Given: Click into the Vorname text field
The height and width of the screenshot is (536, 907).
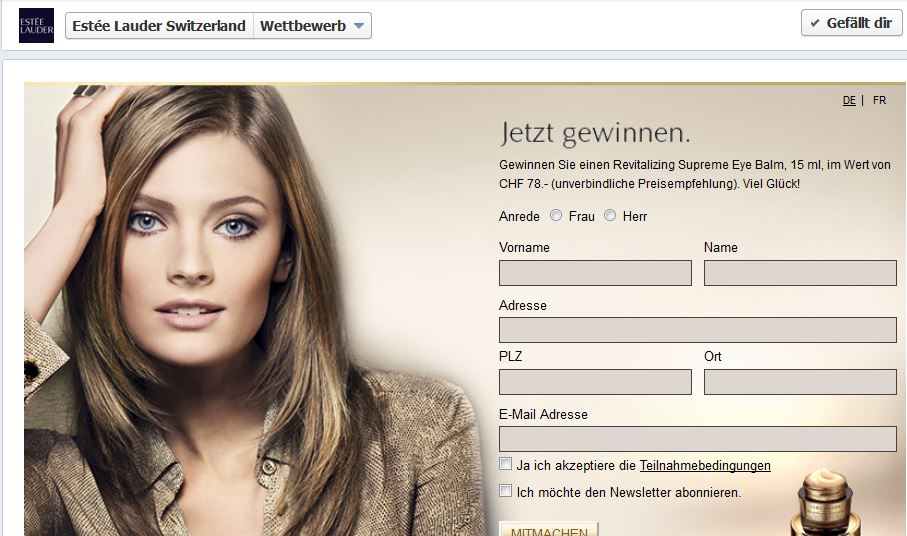Looking at the screenshot, I should (595, 273).
